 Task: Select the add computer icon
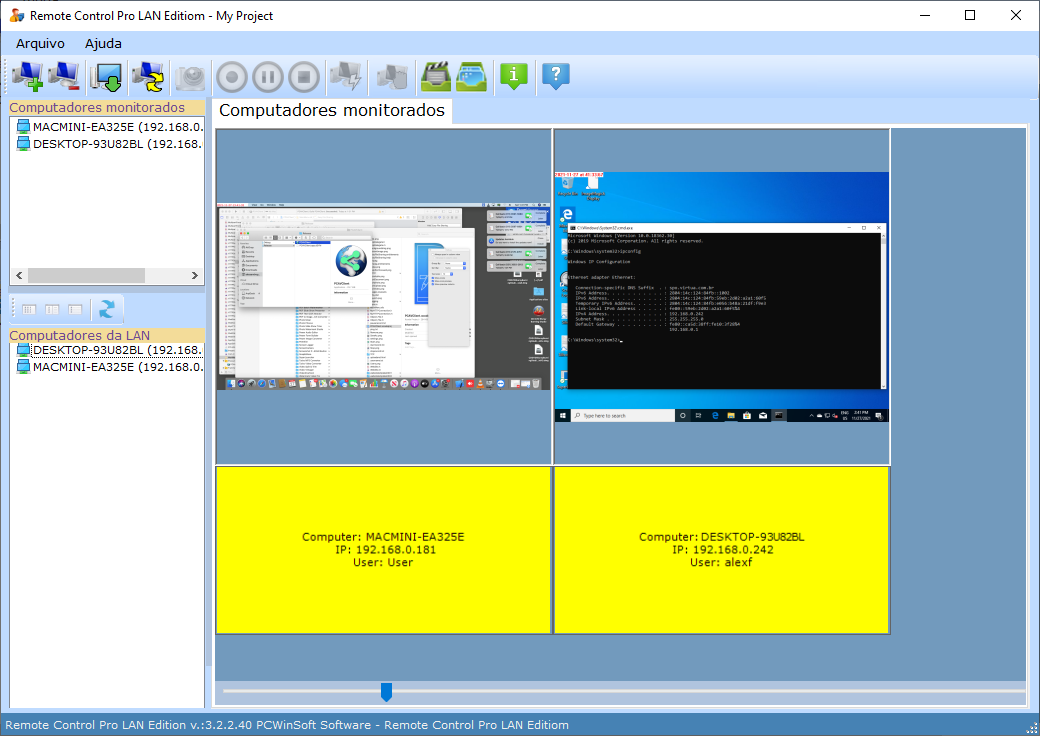28,77
